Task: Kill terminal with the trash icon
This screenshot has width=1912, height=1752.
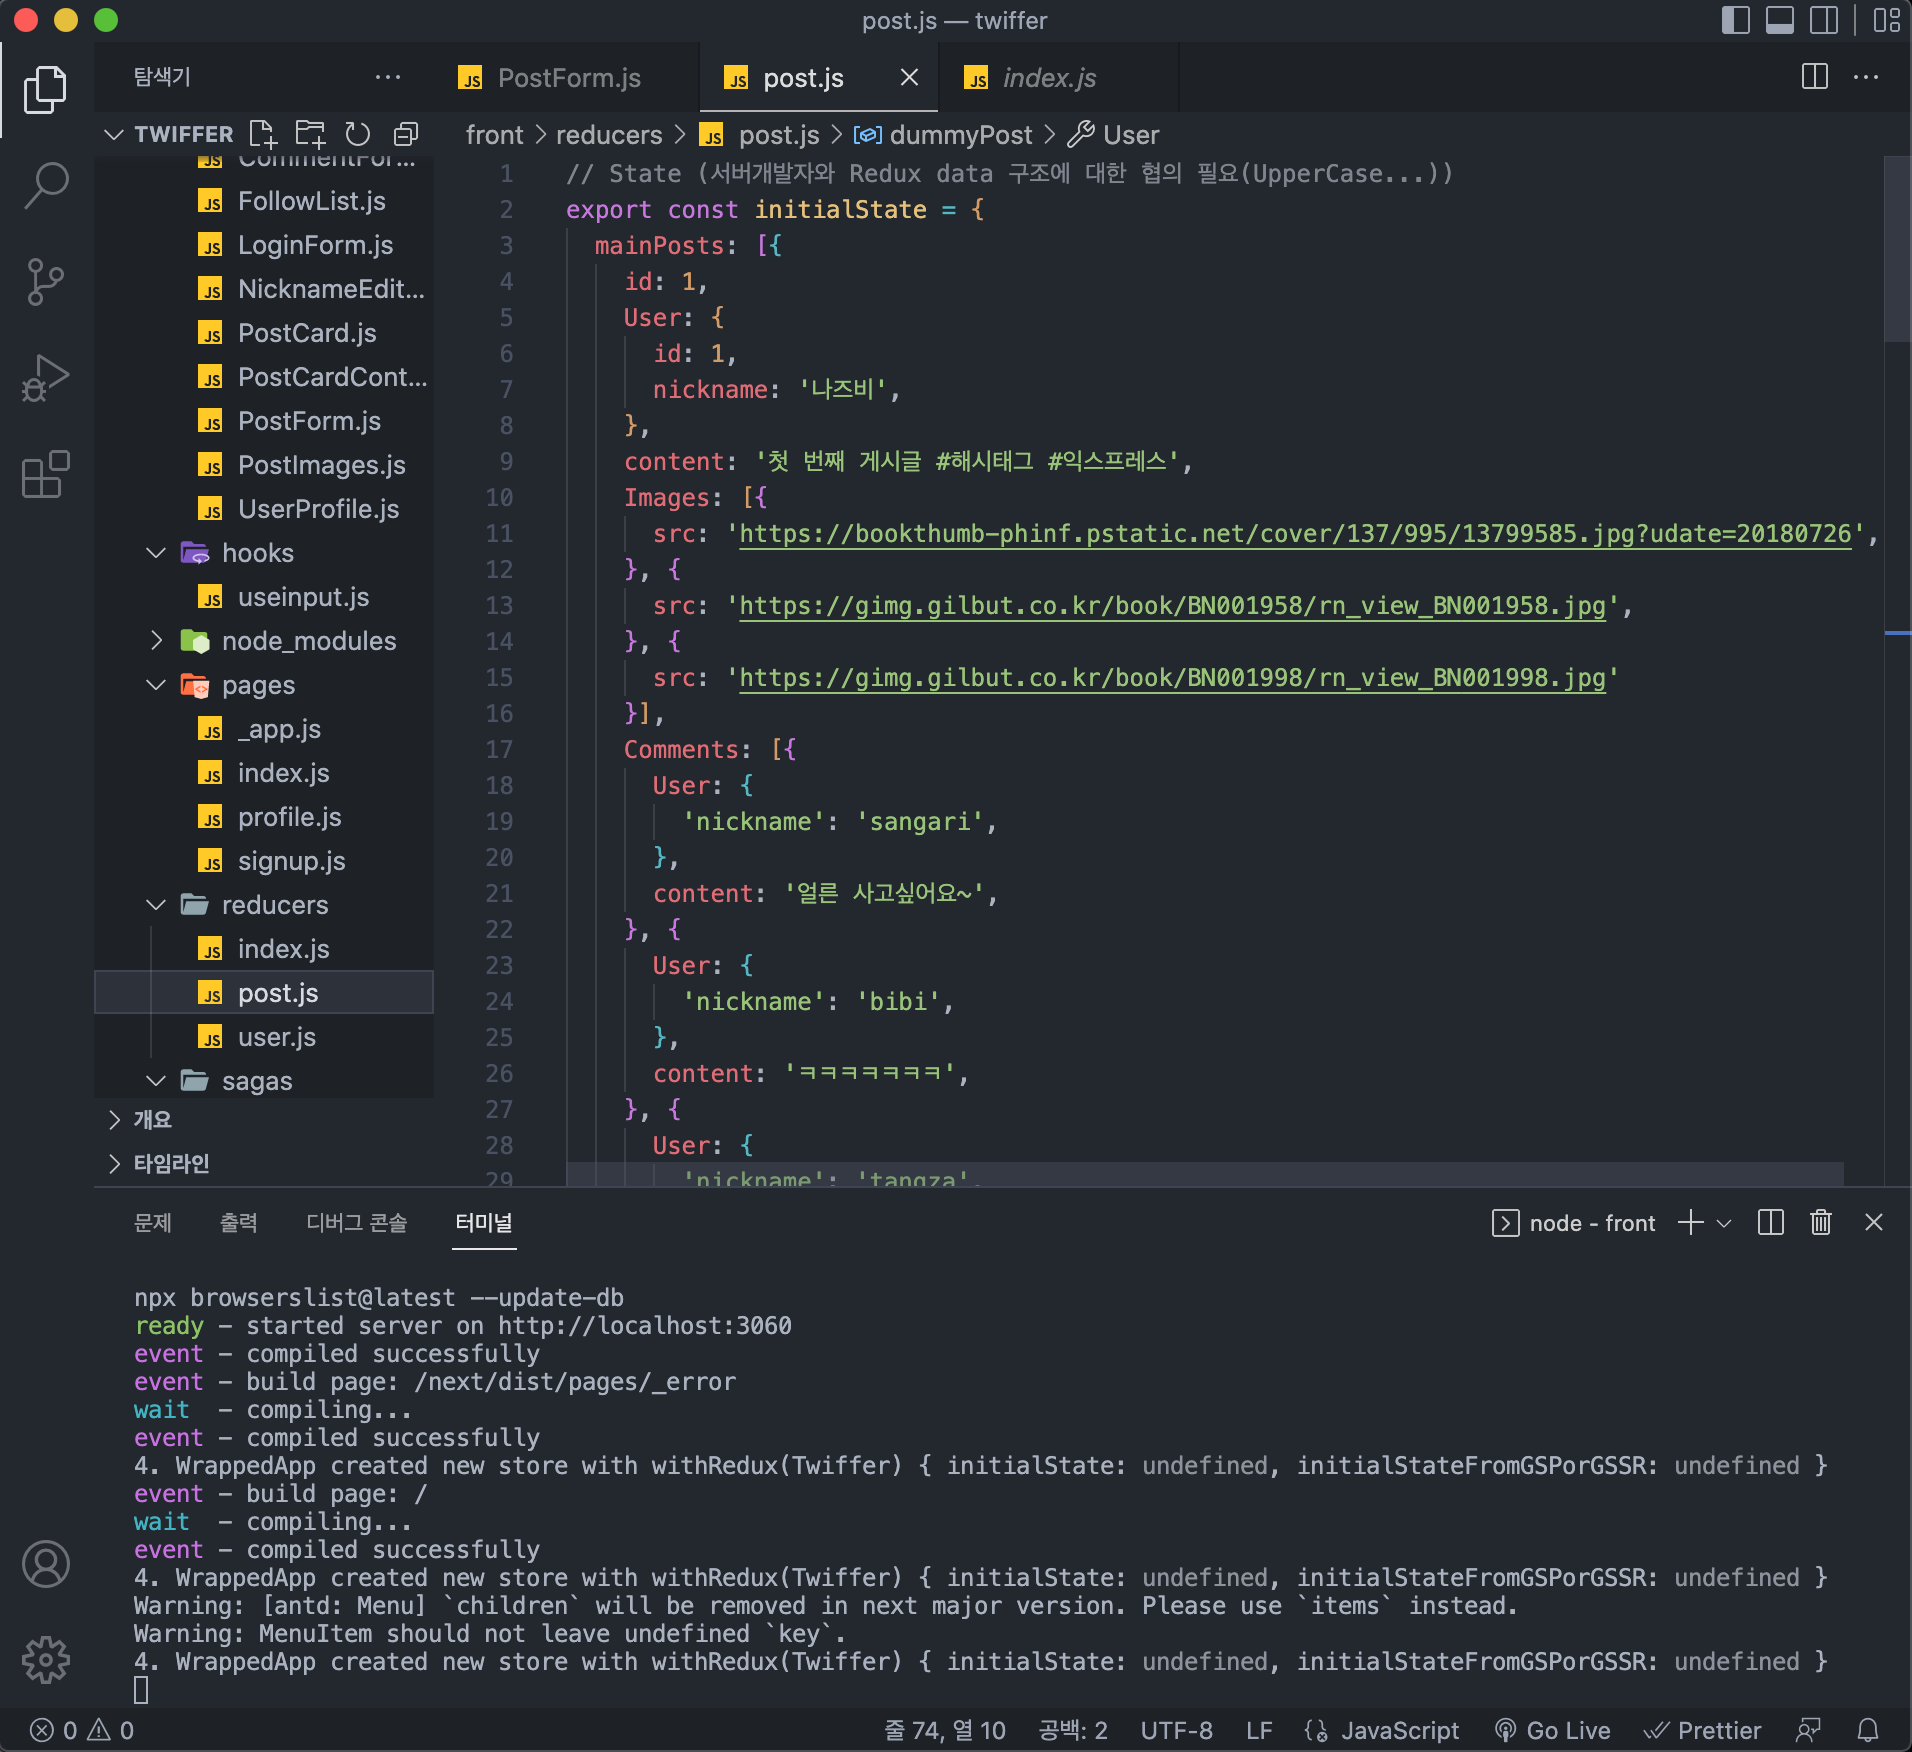Action: click(1820, 1222)
